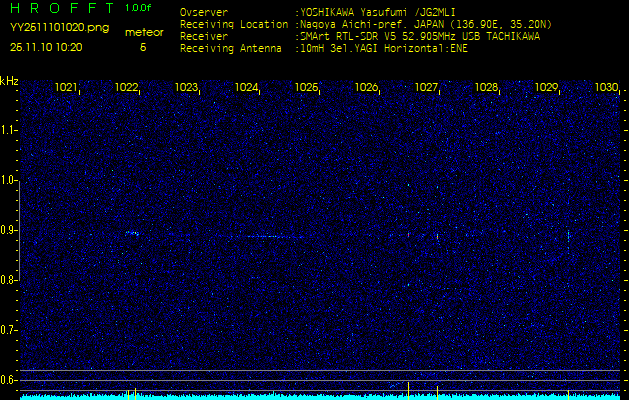Screen dimensions: 629x400
Task: Click the kHz axis unit label
Action: [9, 80]
